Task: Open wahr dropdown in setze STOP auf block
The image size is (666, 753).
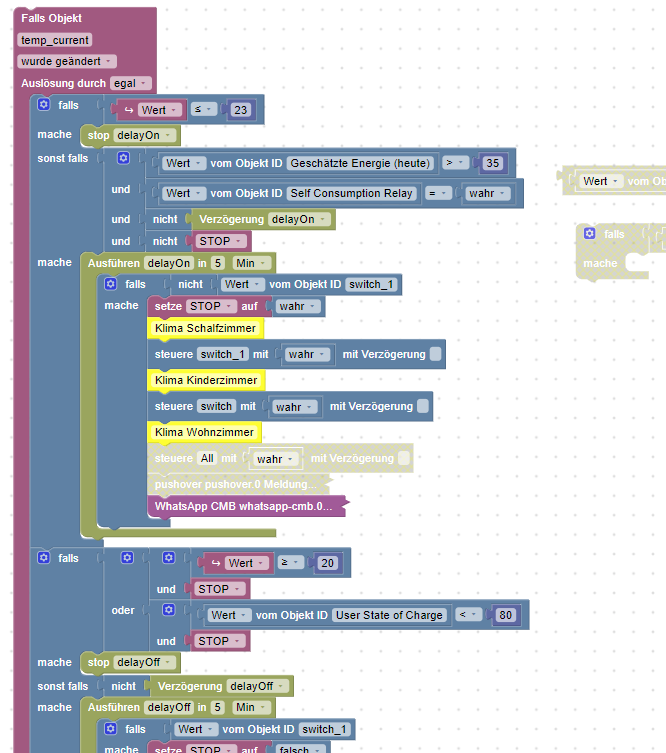Action: tap(298, 306)
